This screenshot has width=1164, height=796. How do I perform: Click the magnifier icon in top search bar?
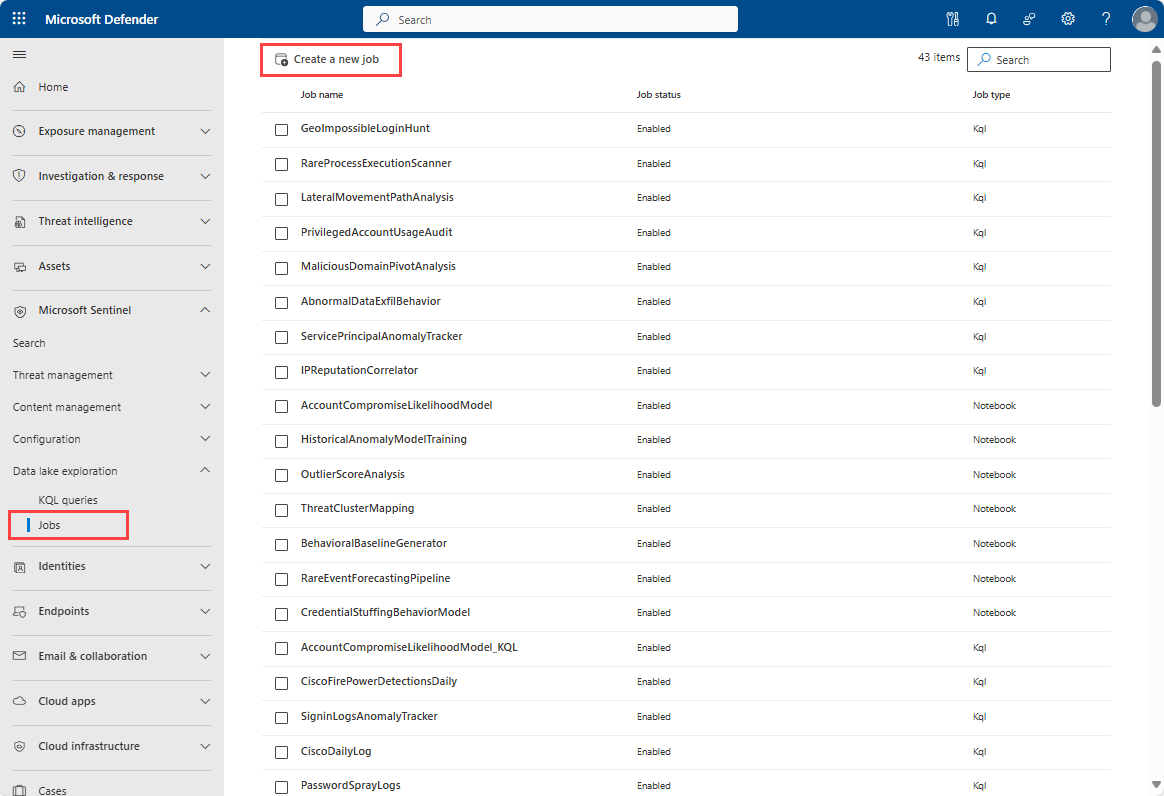(382, 19)
